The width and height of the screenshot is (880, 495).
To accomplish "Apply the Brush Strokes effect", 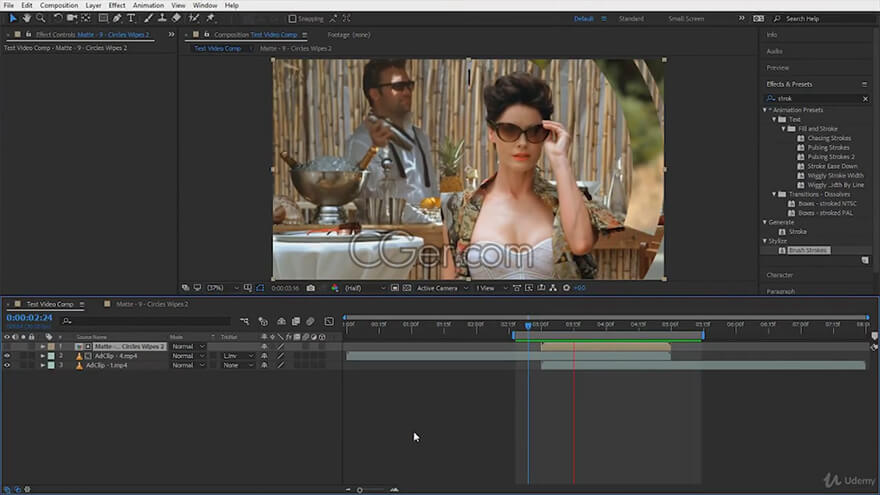I will (x=808, y=250).
